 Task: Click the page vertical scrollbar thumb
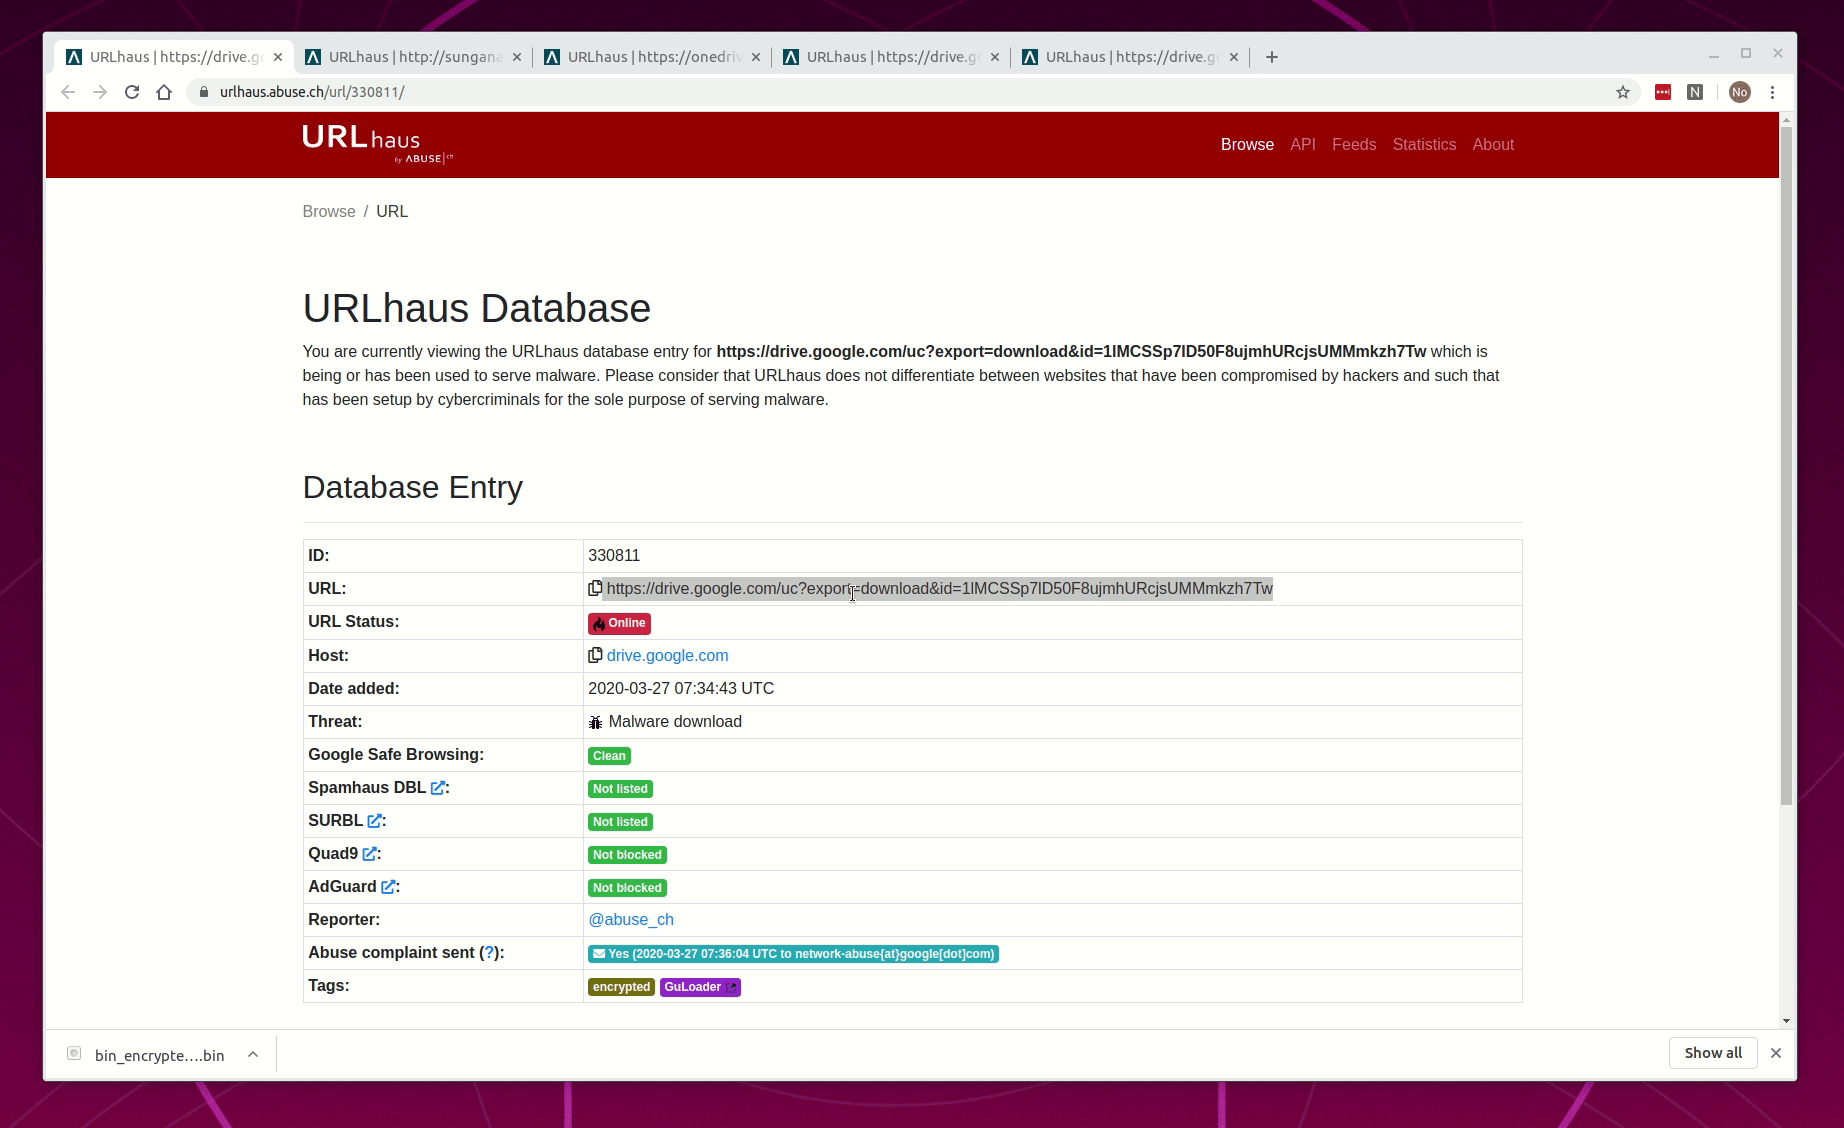[x=1786, y=465]
